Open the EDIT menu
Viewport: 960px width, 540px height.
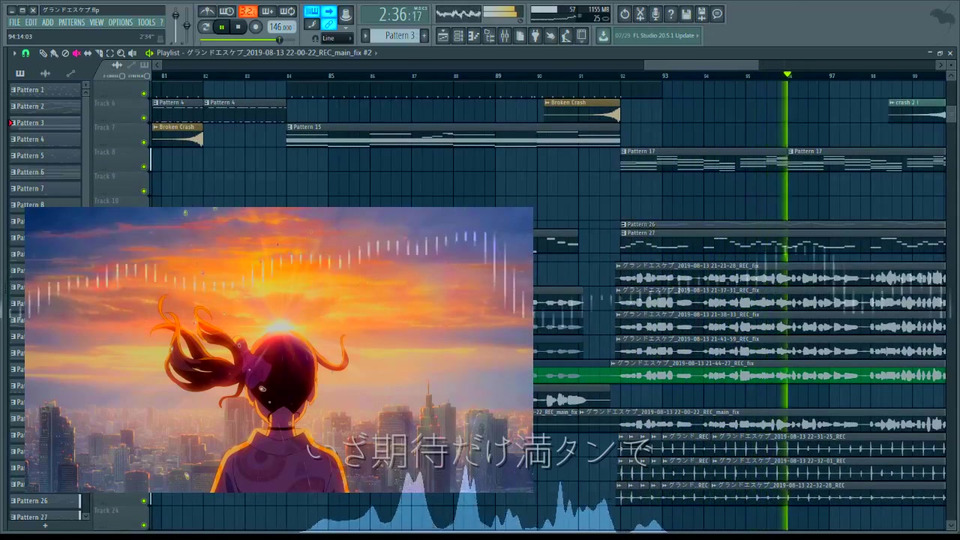pos(31,22)
